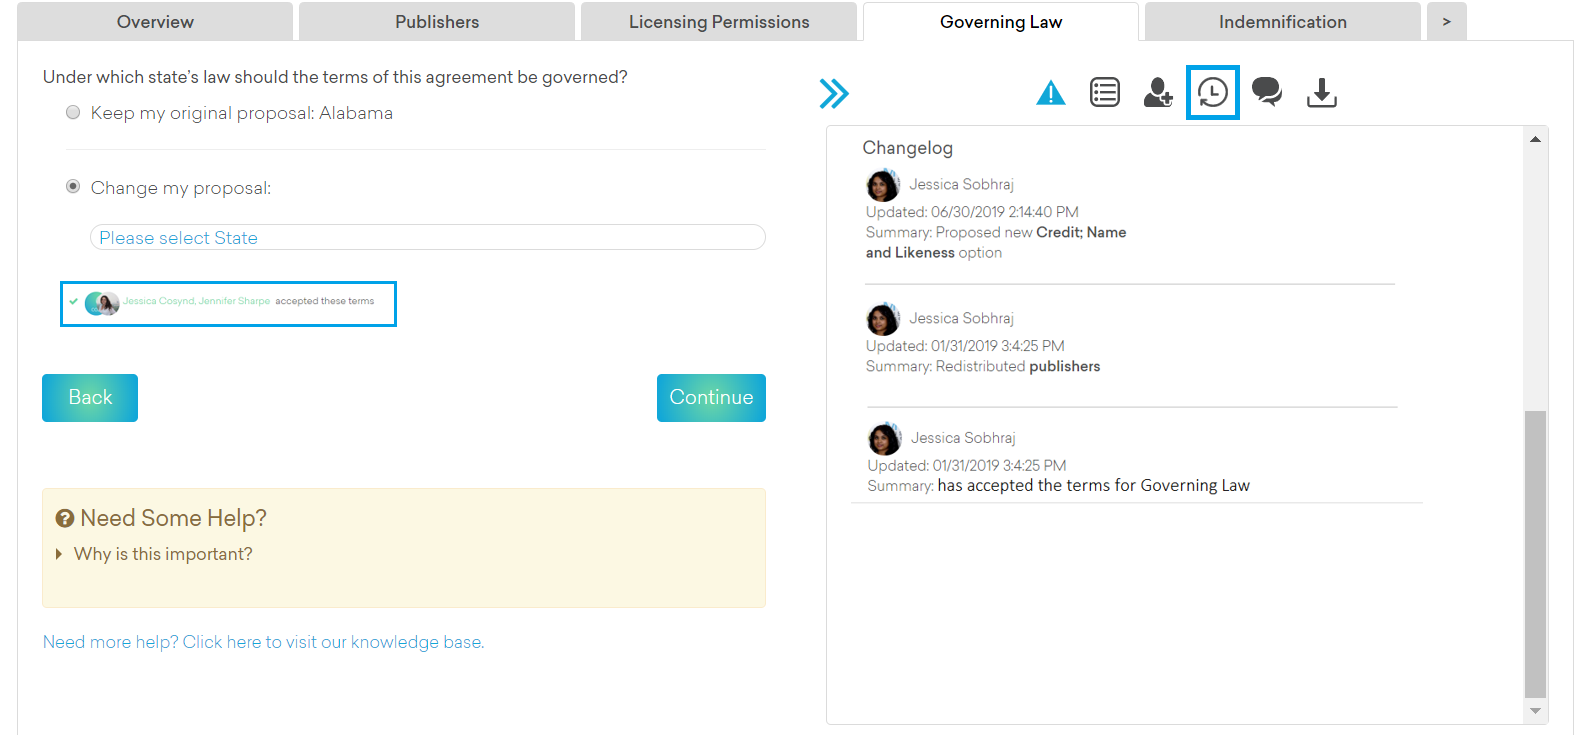The height and width of the screenshot is (735, 1595).
Task: Open the Indemnification tab
Action: 1282,22
